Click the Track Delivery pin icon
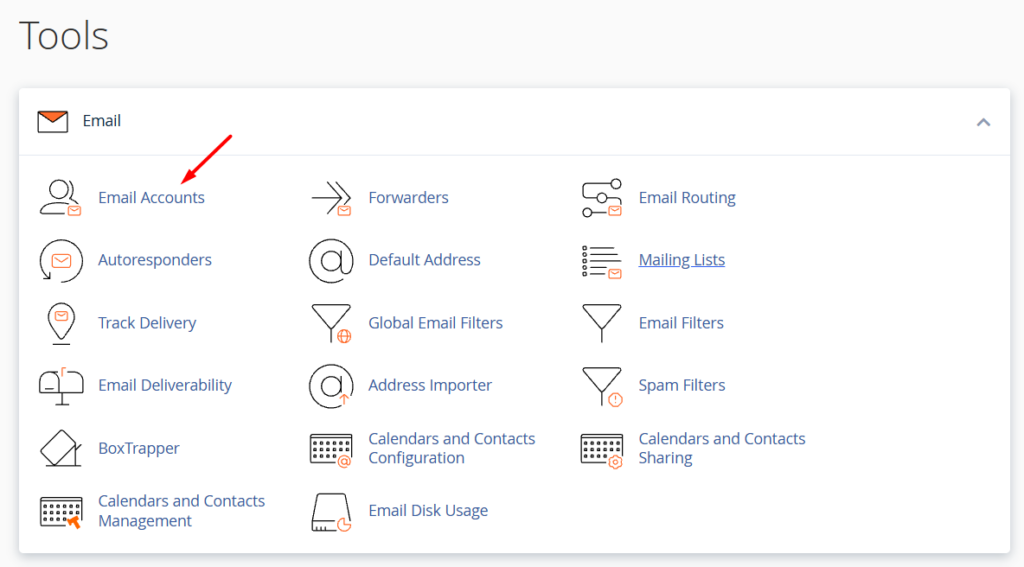 coord(61,323)
